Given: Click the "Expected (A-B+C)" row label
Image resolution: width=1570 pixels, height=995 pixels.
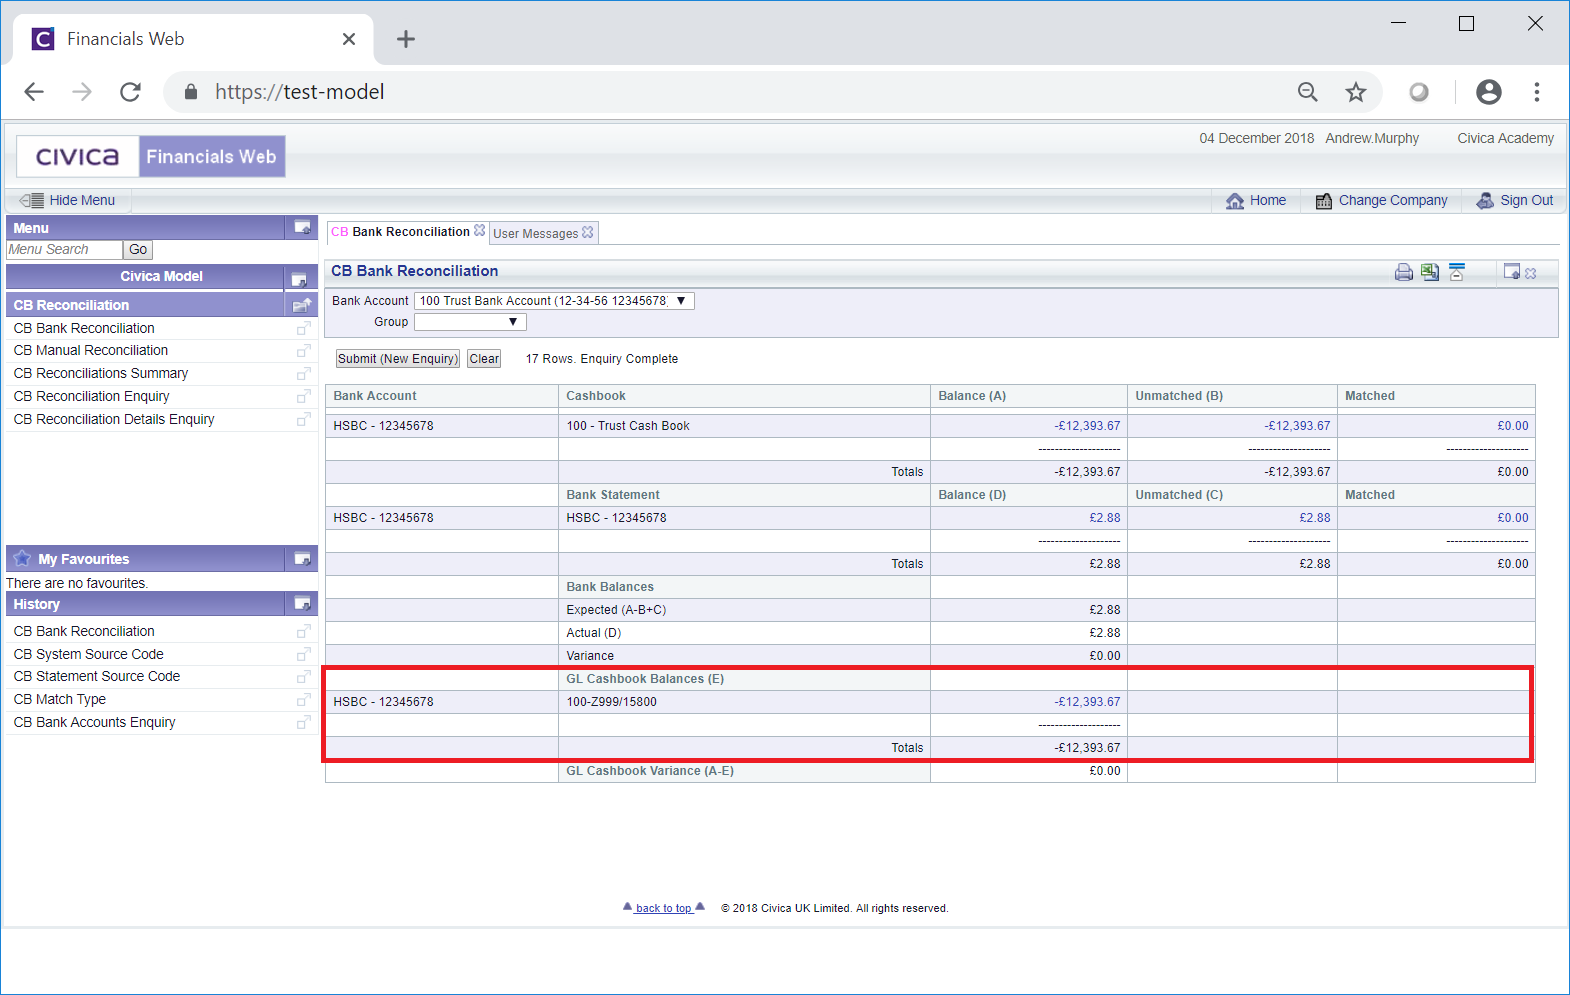Looking at the screenshot, I should [x=616, y=610].
